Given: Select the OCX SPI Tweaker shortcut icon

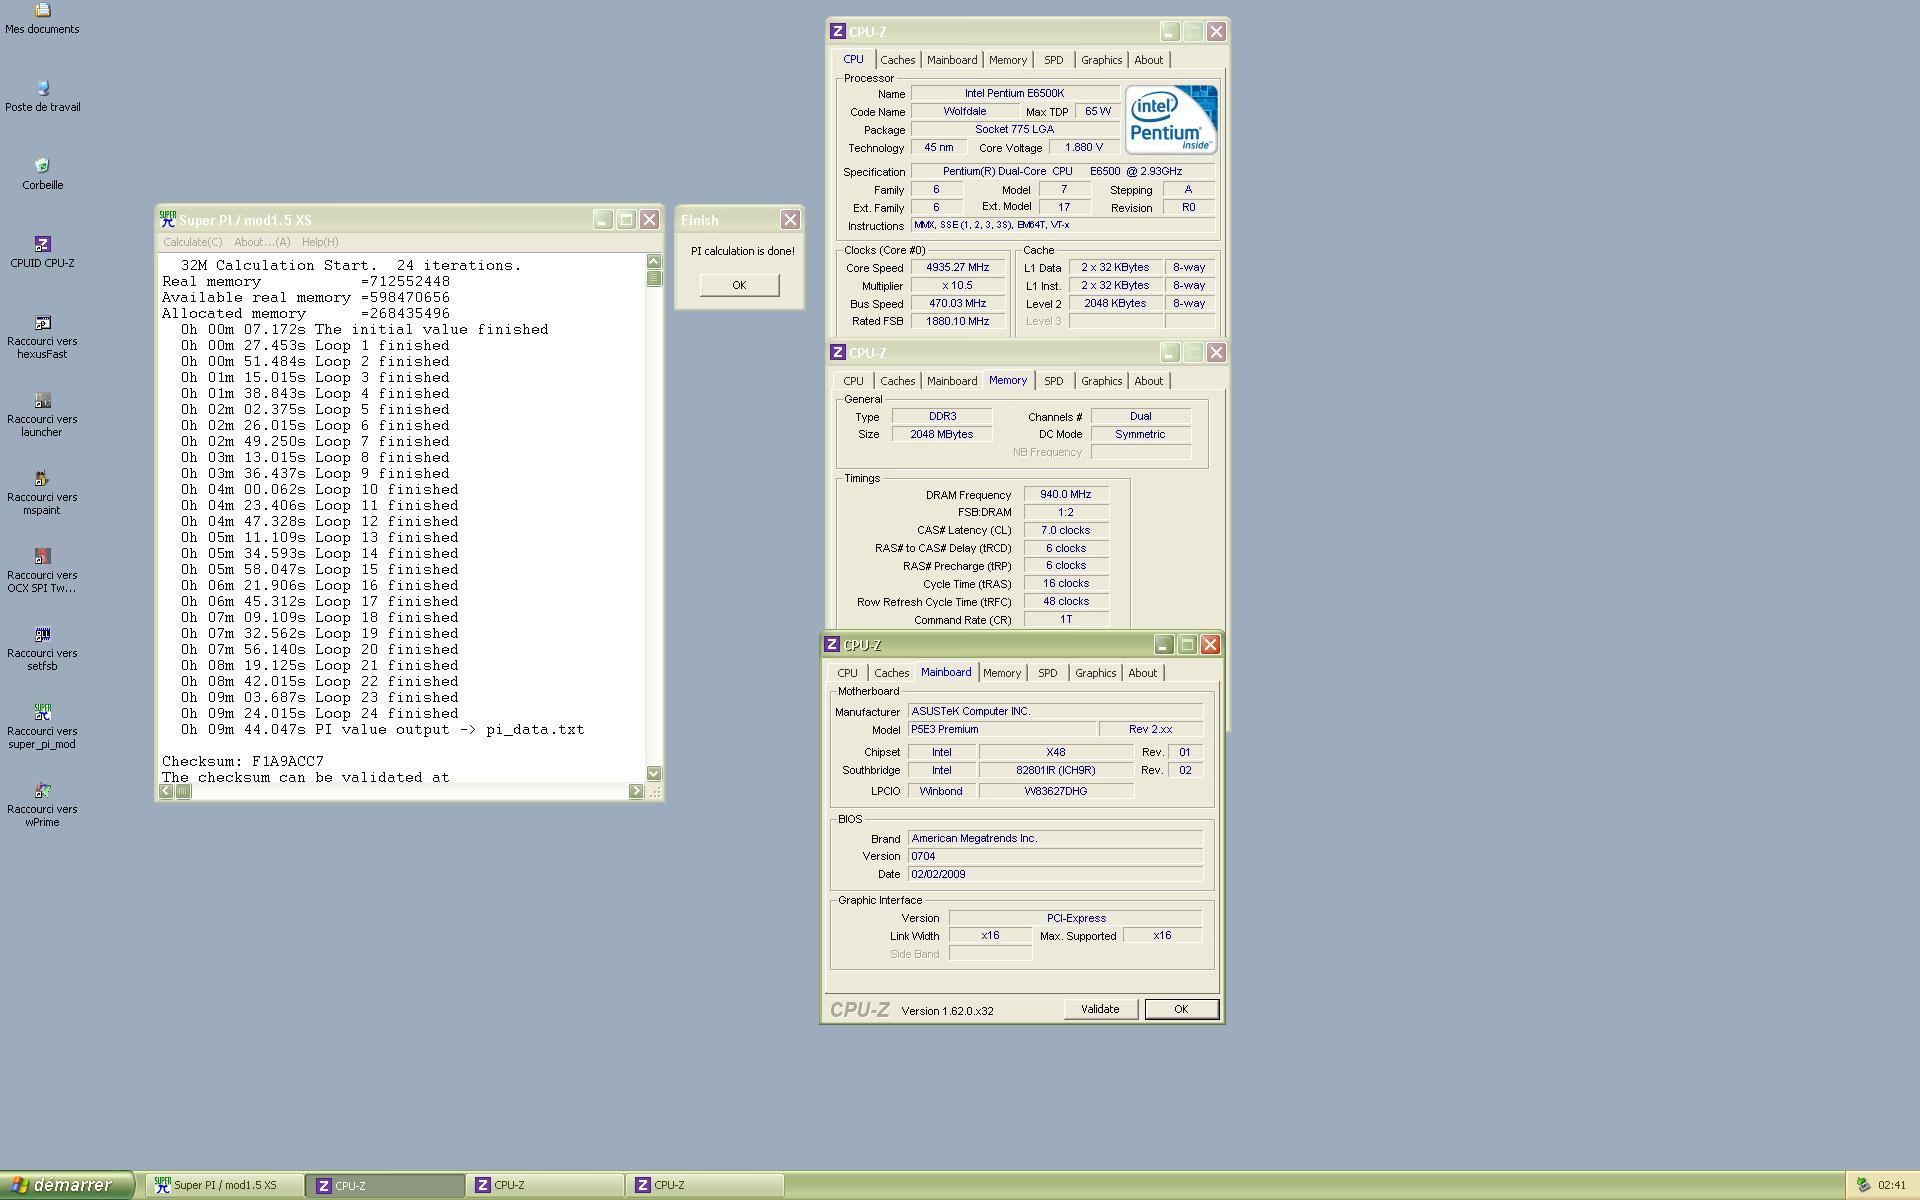Looking at the screenshot, I should (x=42, y=556).
